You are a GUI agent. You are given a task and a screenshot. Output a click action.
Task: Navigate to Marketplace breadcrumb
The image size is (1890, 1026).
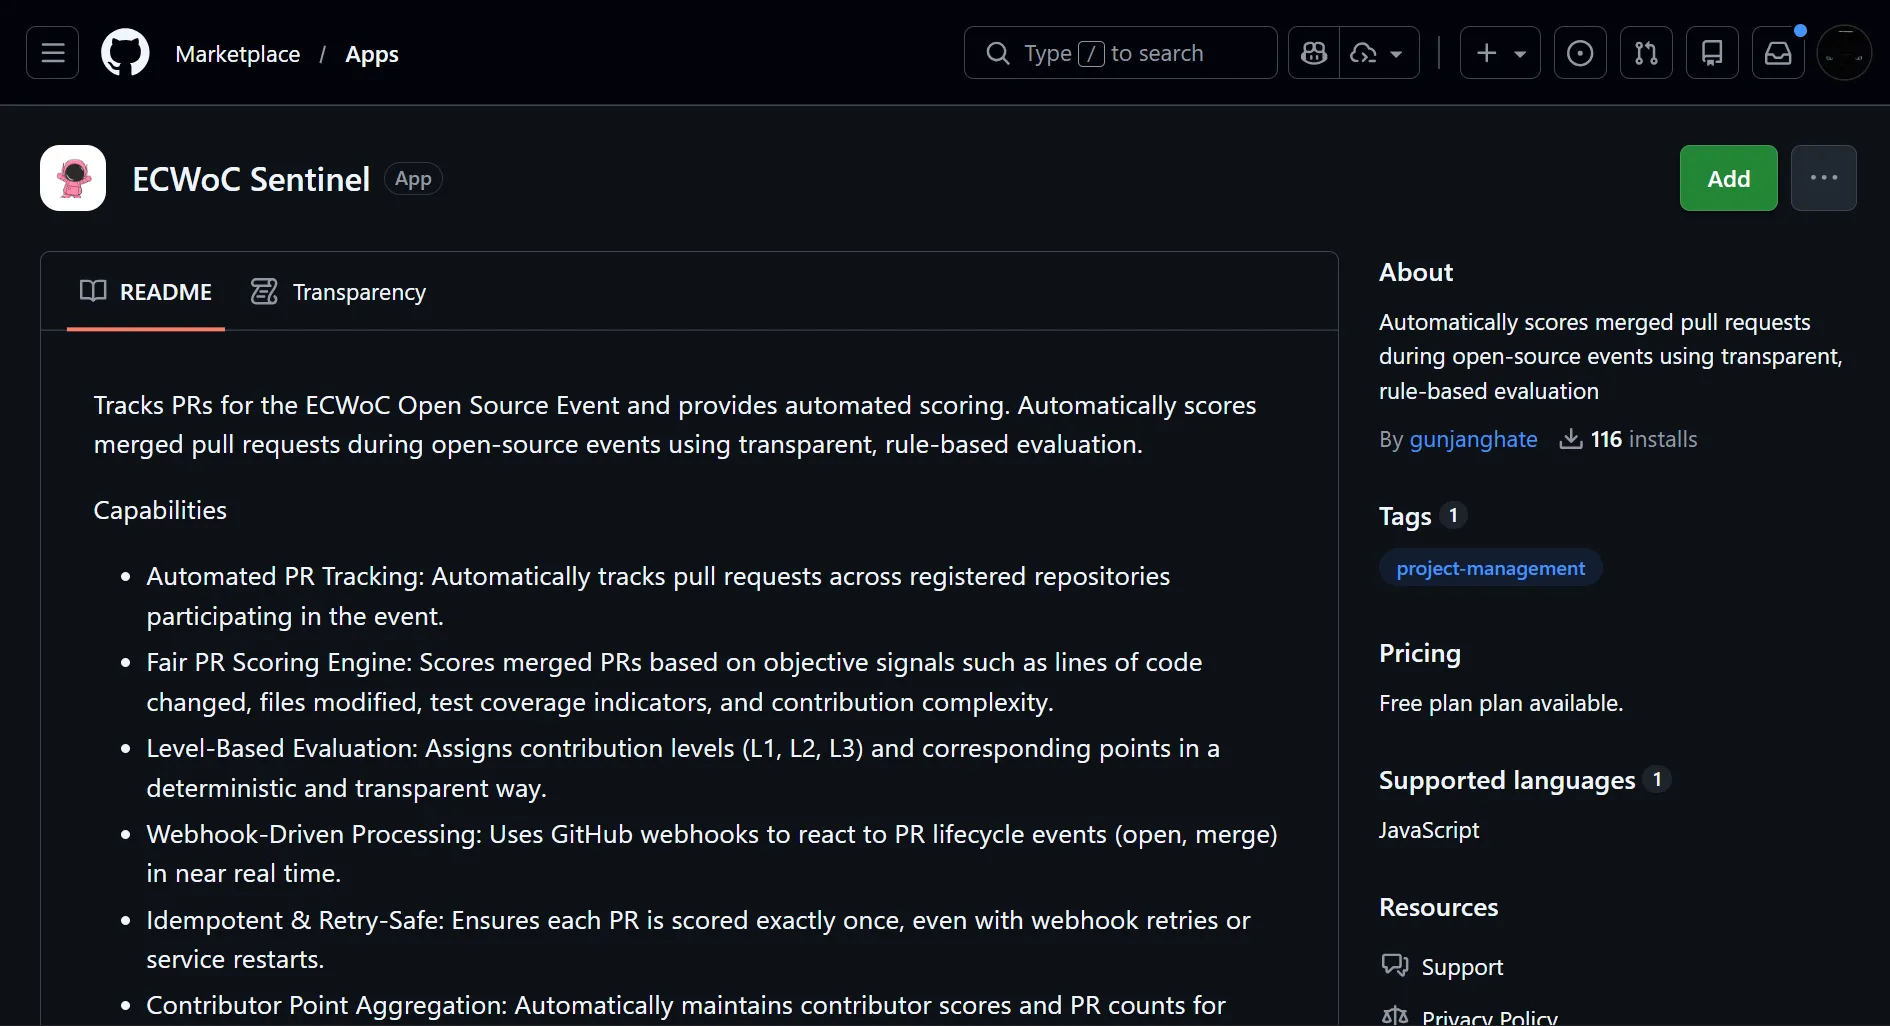(238, 54)
